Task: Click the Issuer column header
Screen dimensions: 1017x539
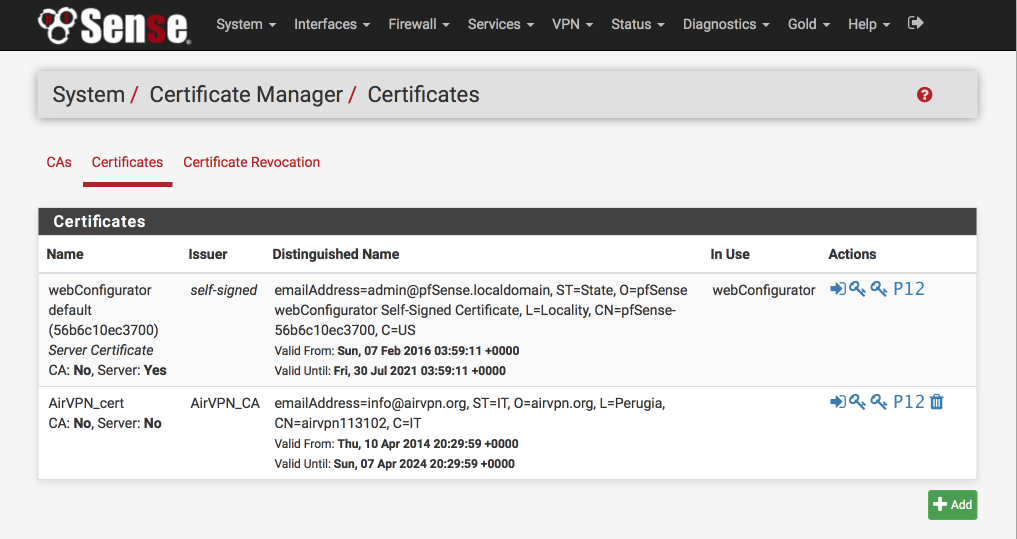Action: click(208, 254)
